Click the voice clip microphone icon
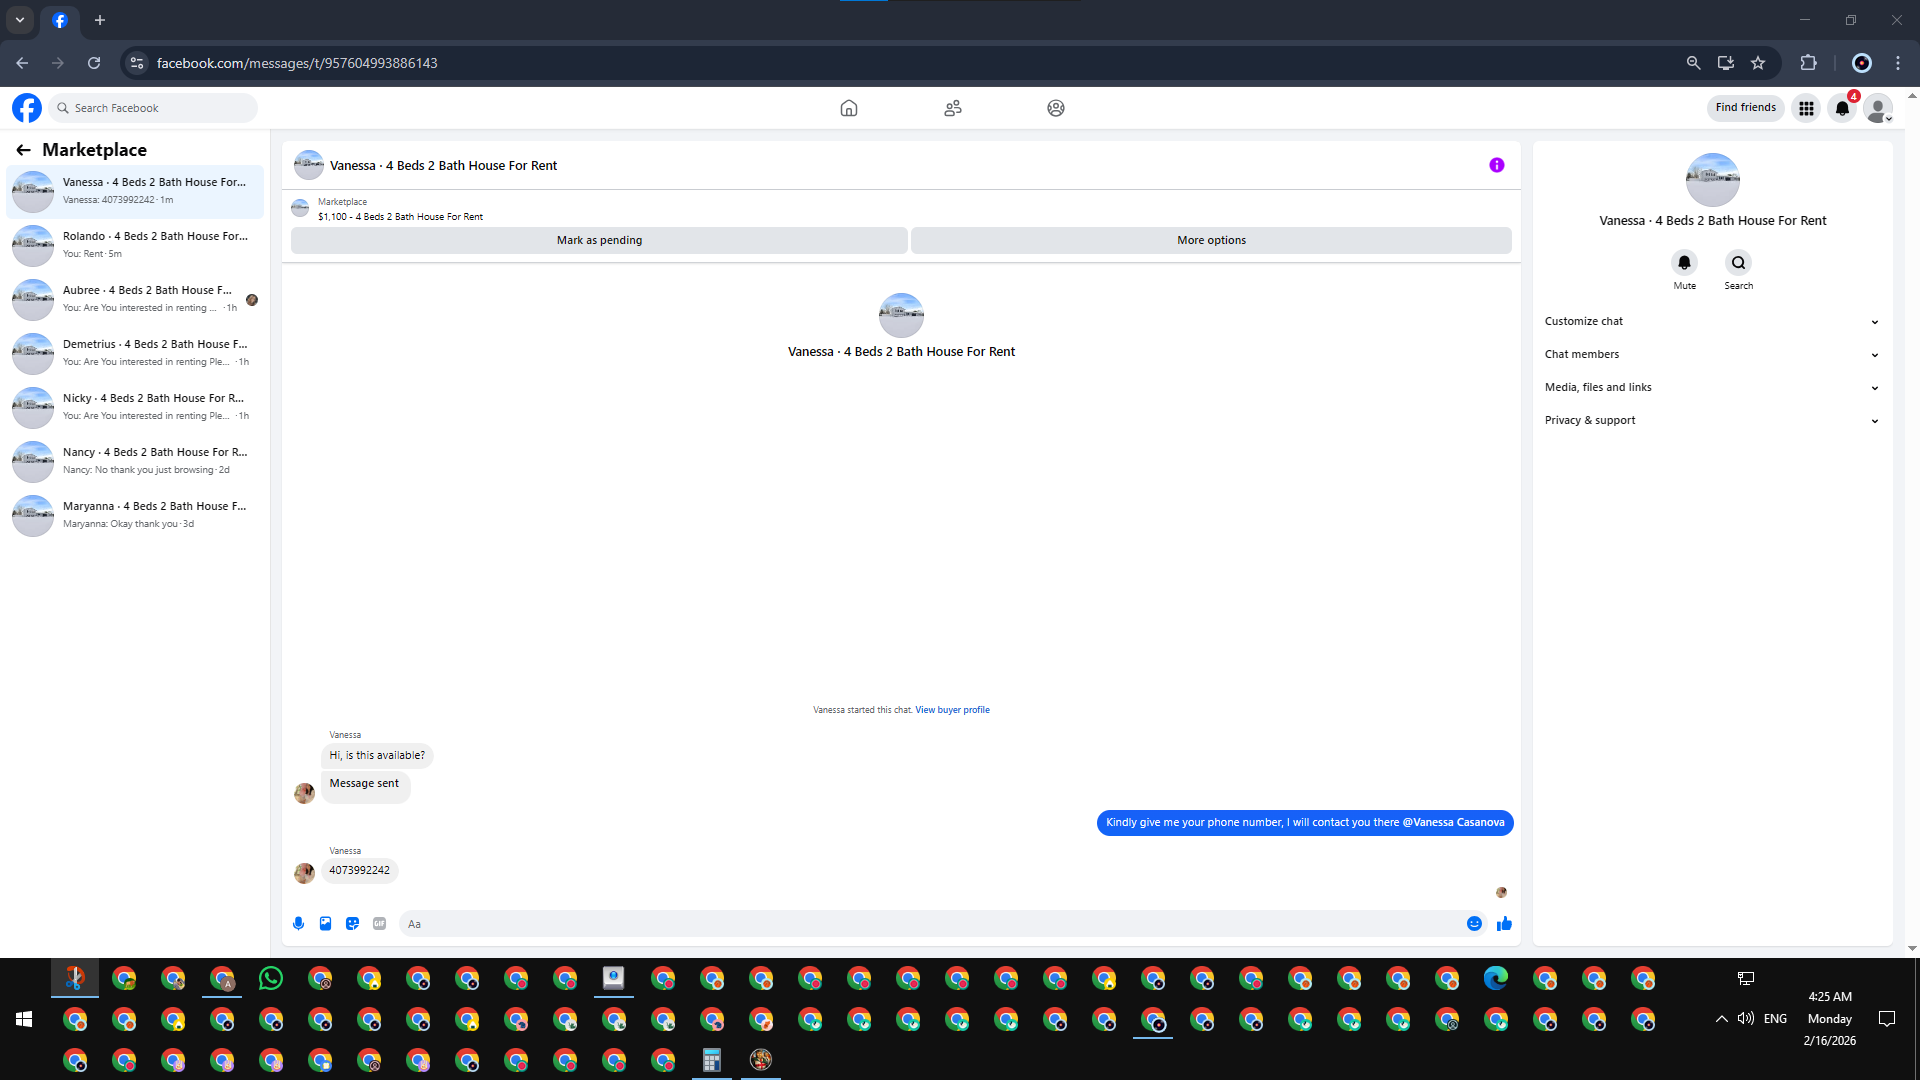This screenshot has height=1080, width=1920. [298, 924]
